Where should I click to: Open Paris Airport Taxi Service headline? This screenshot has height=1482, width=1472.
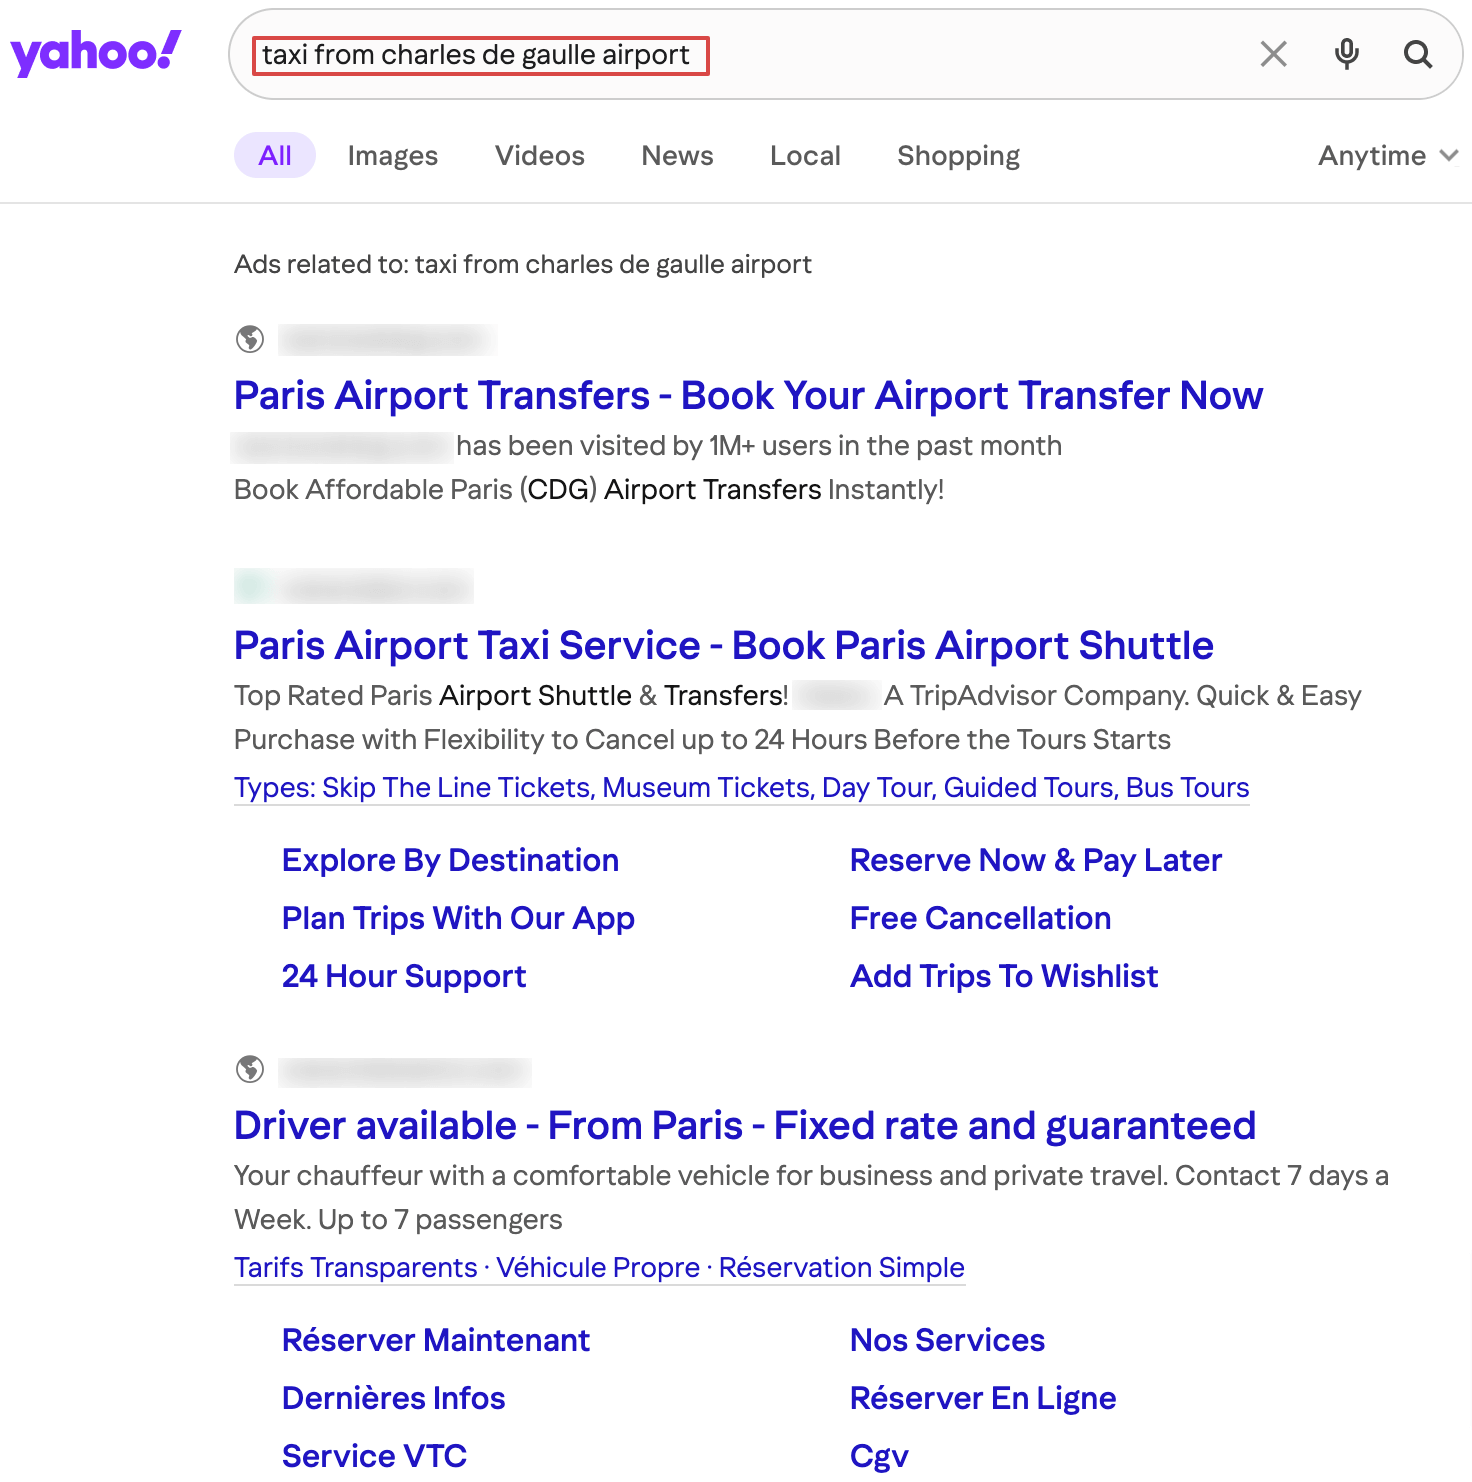pos(724,646)
